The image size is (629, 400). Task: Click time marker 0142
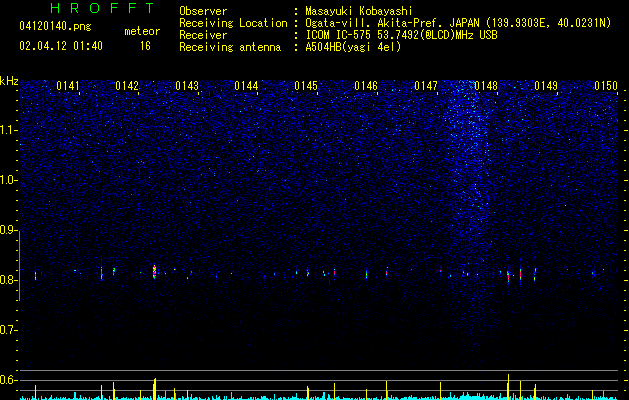127,86
